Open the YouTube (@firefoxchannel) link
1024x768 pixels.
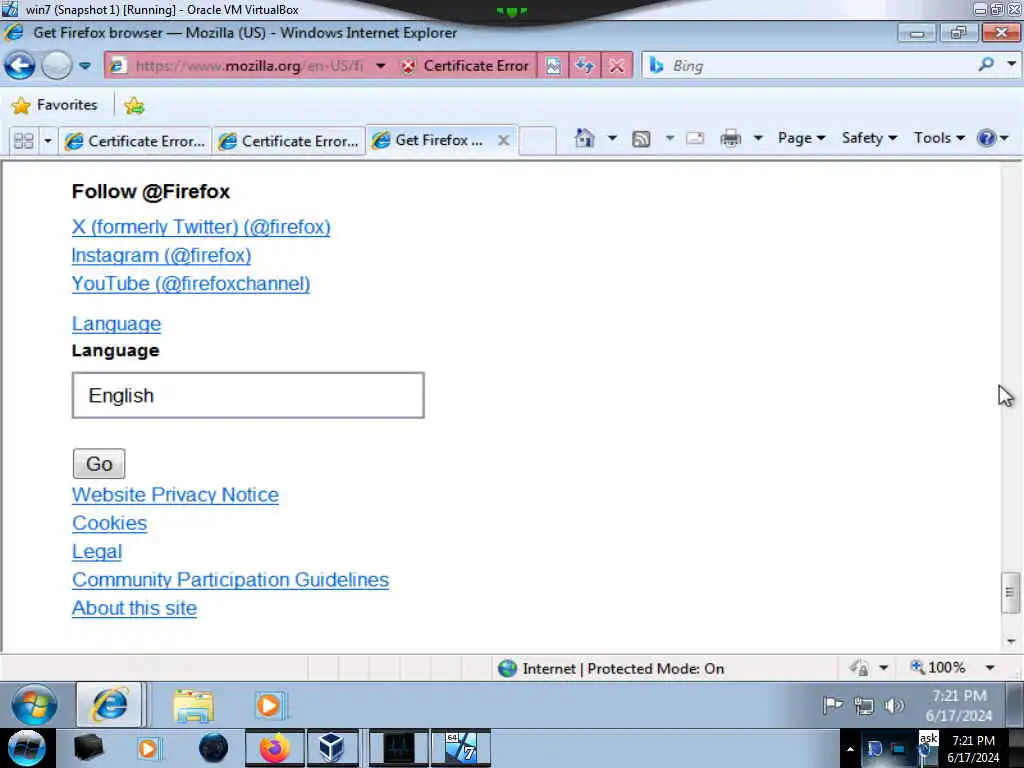pyautogui.click(x=191, y=283)
